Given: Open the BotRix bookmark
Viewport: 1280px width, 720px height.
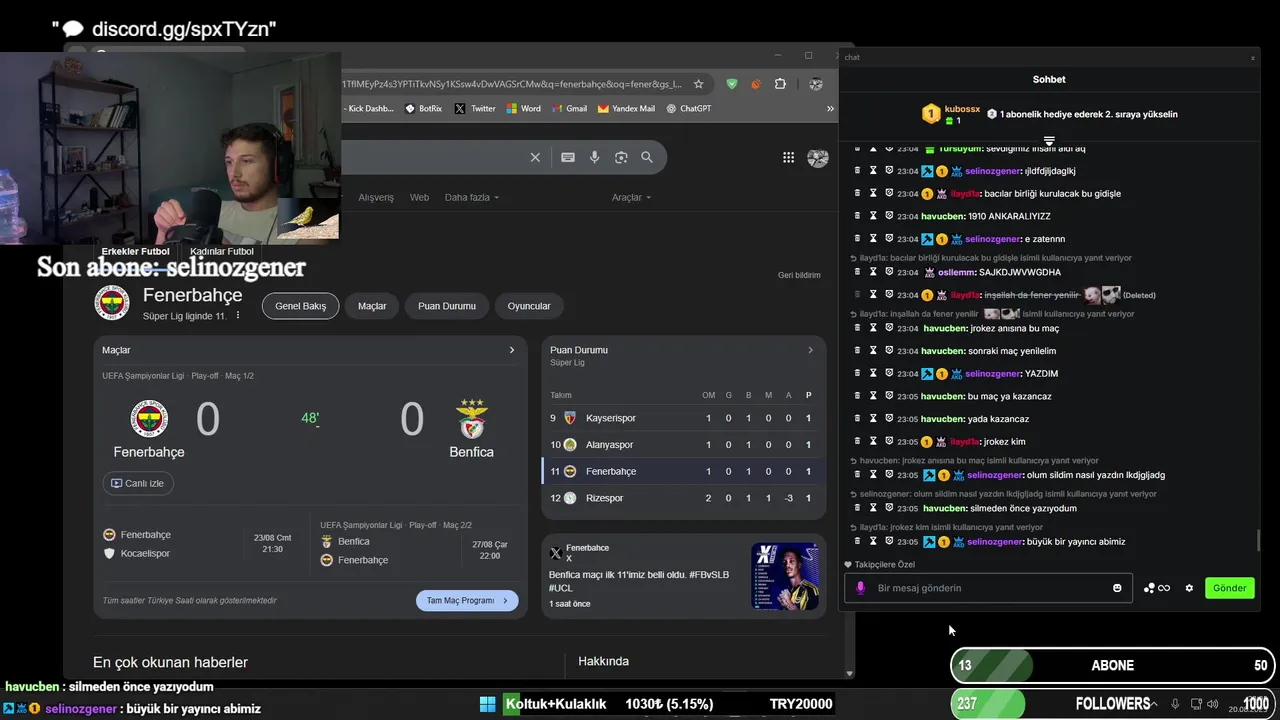Looking at the screenshot, I should pos(423,108).
